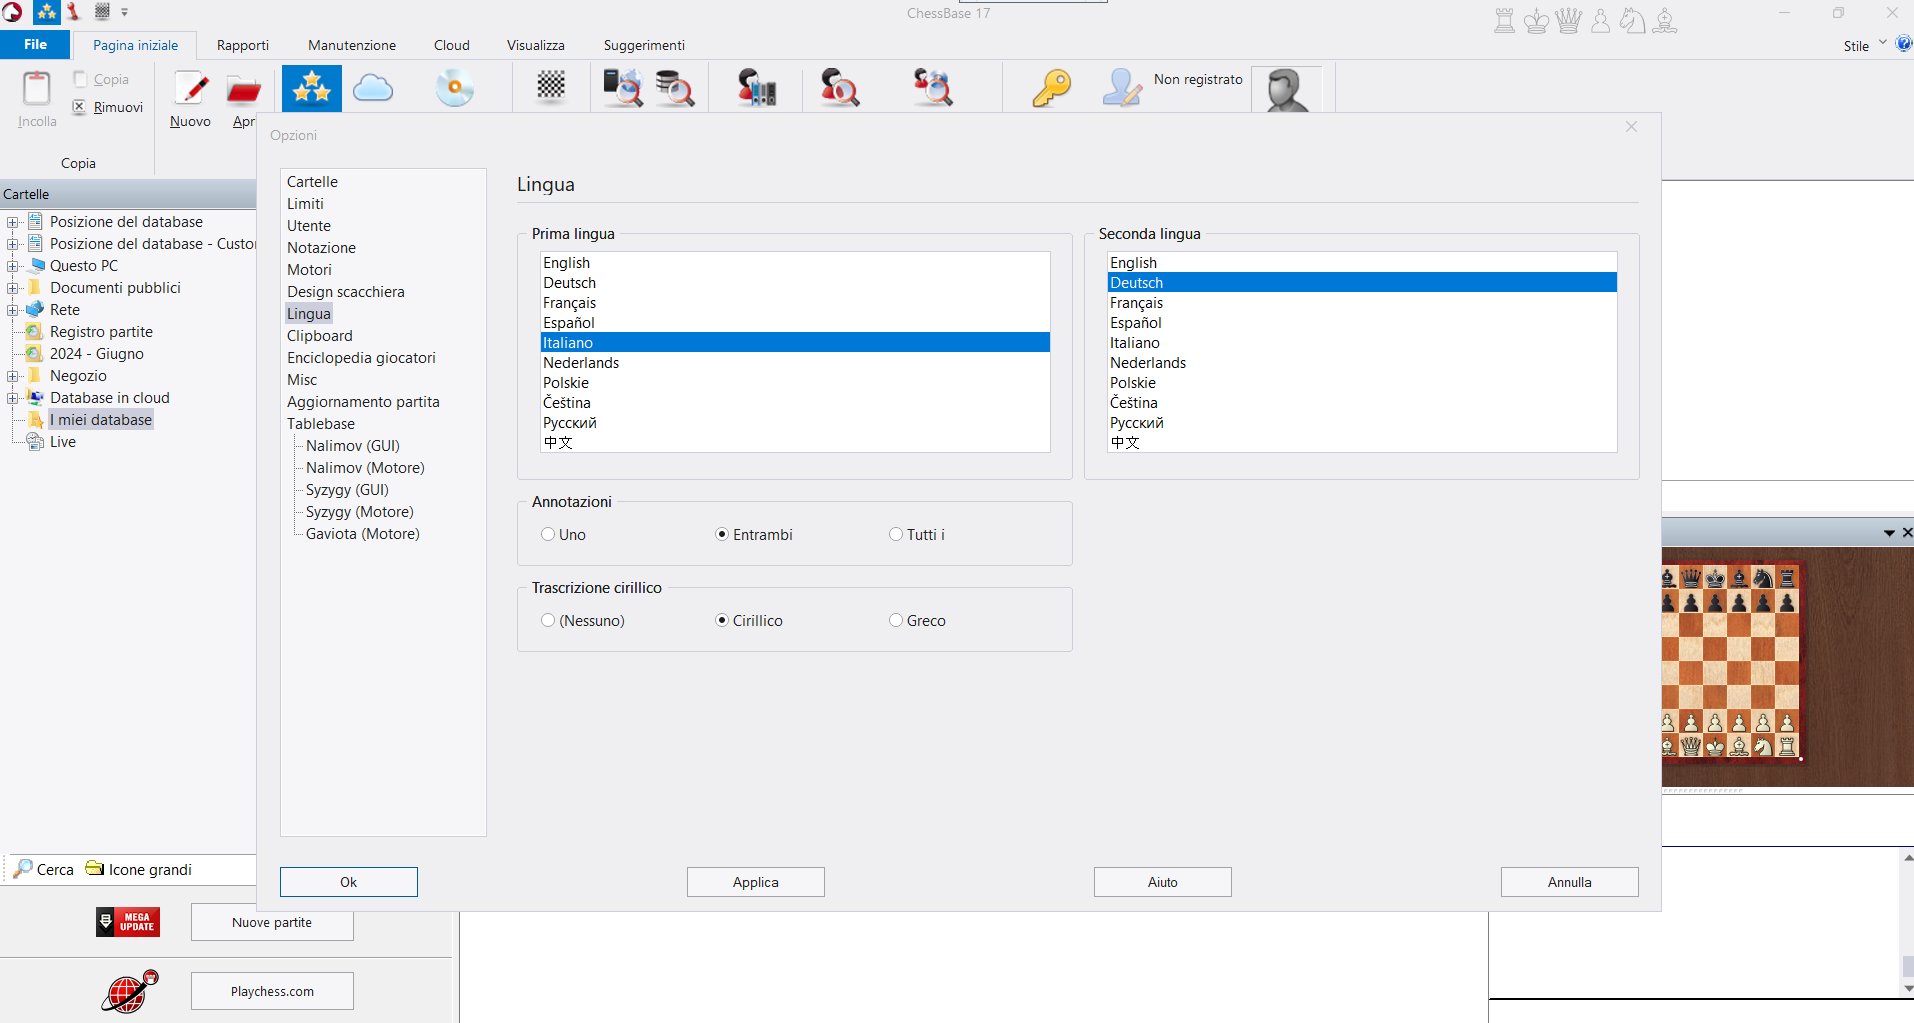
Task: Click the Ok button
Action: [349, 882]
